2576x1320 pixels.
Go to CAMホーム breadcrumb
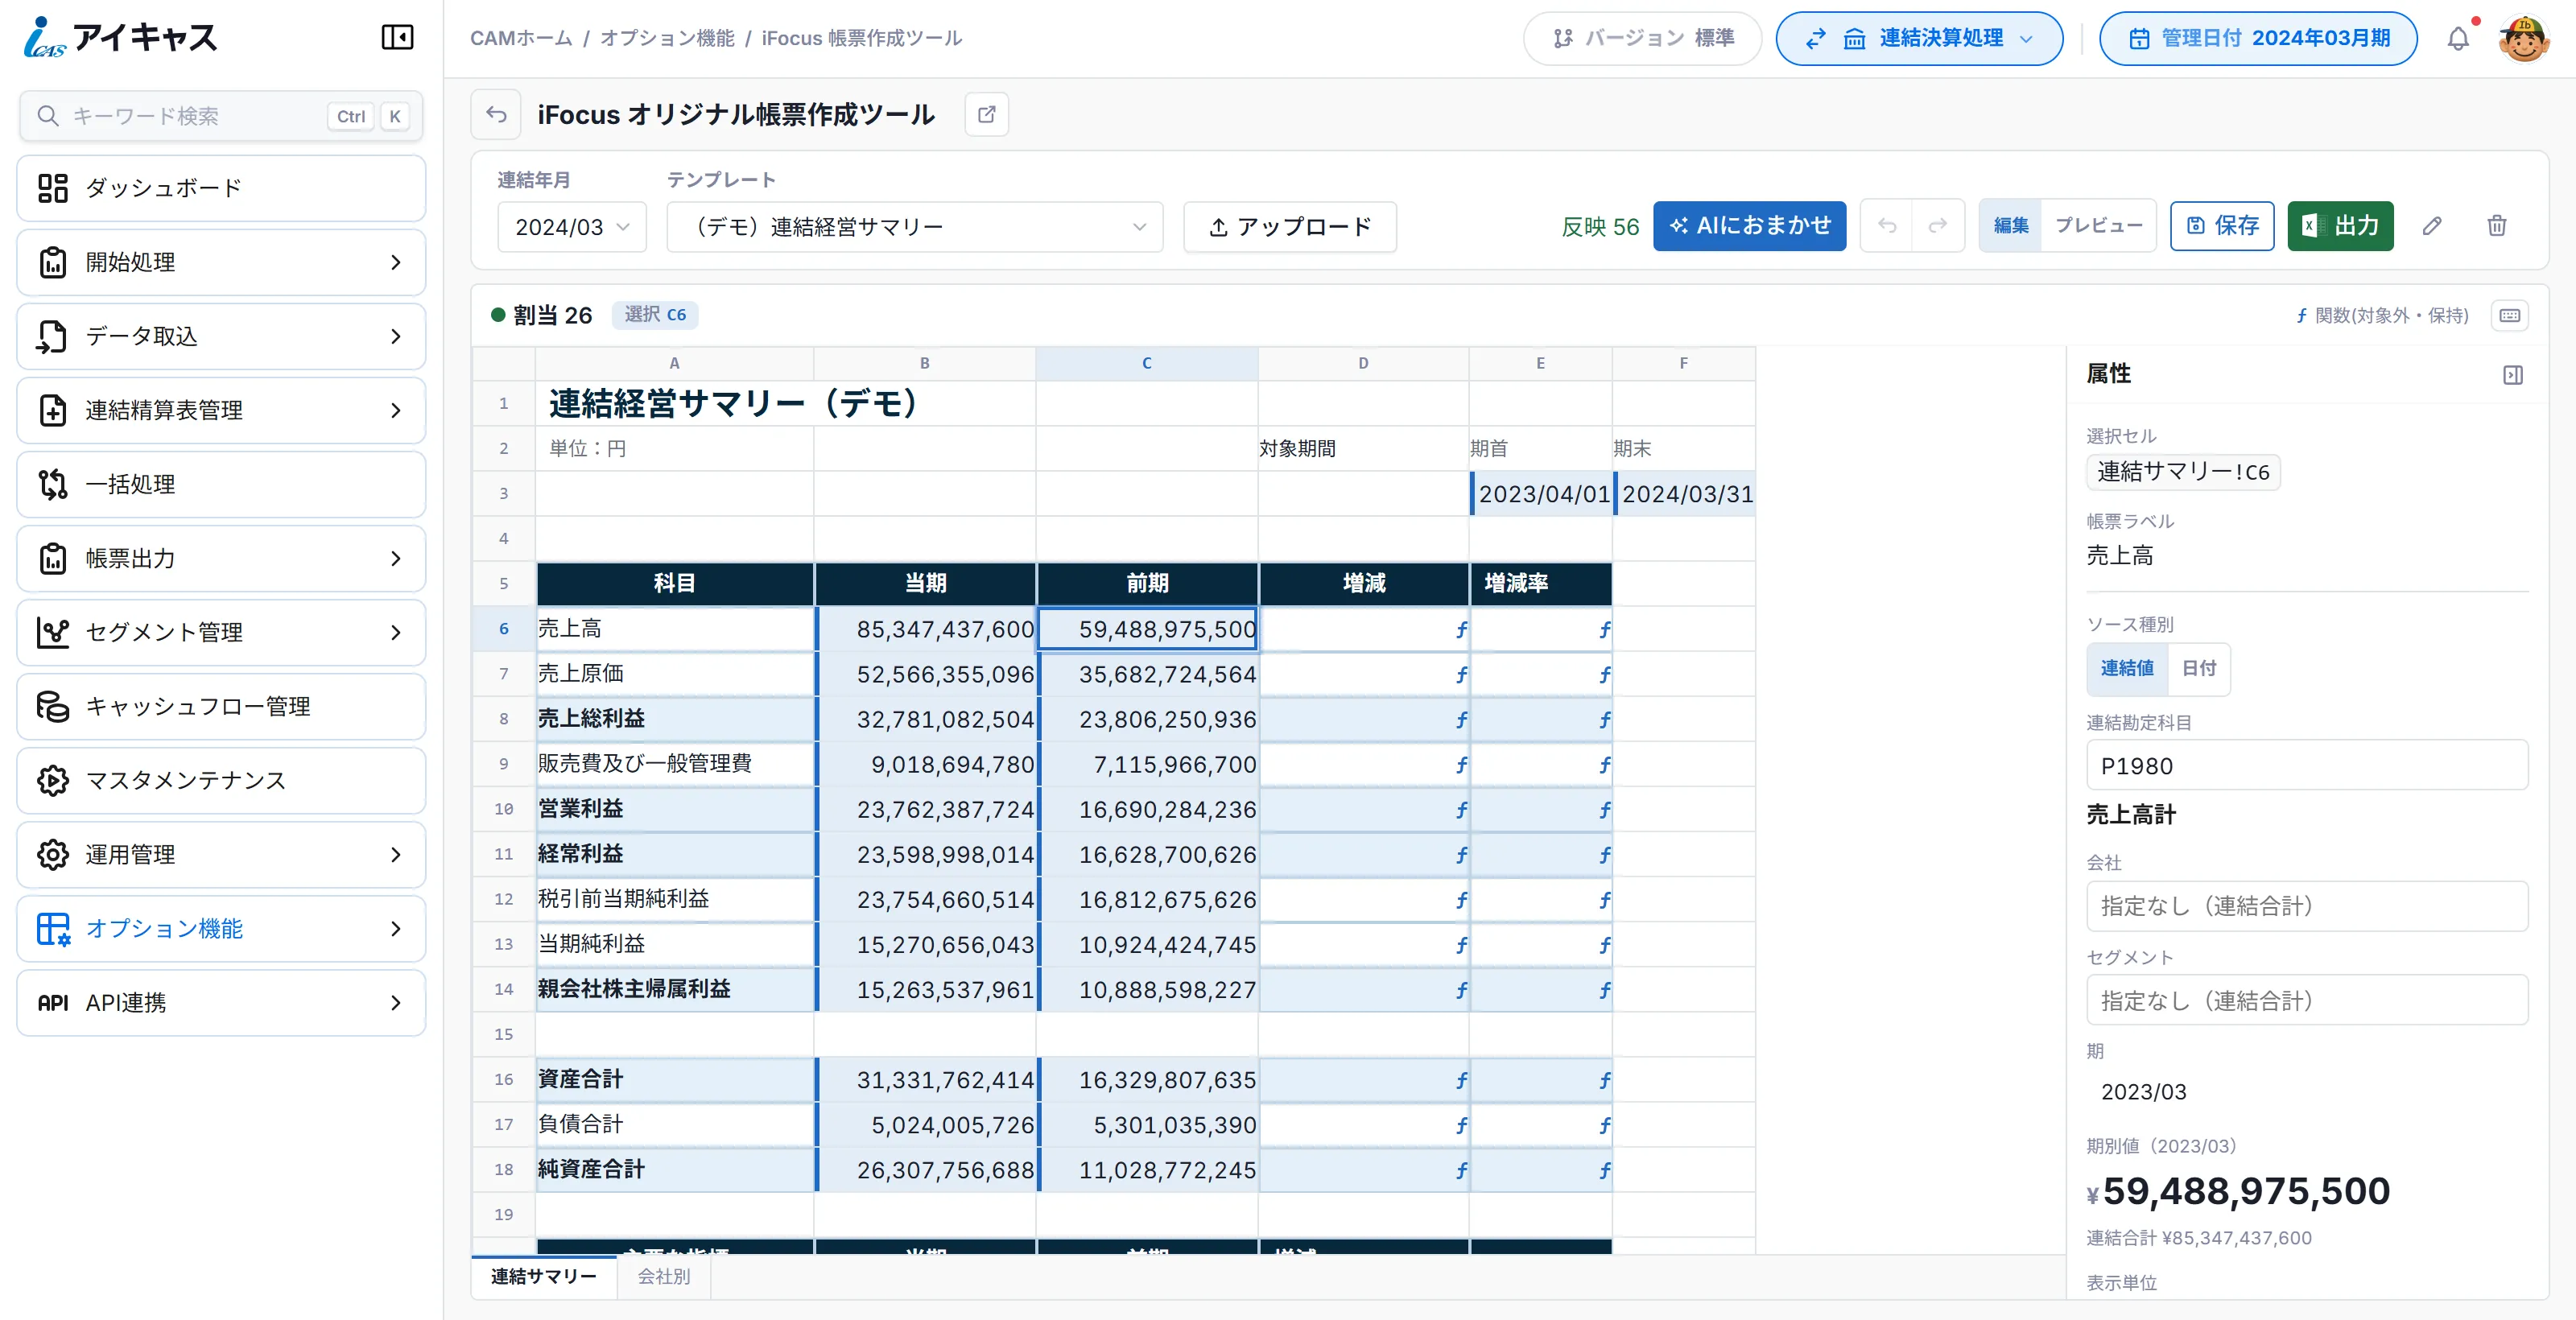coord(521,38)
